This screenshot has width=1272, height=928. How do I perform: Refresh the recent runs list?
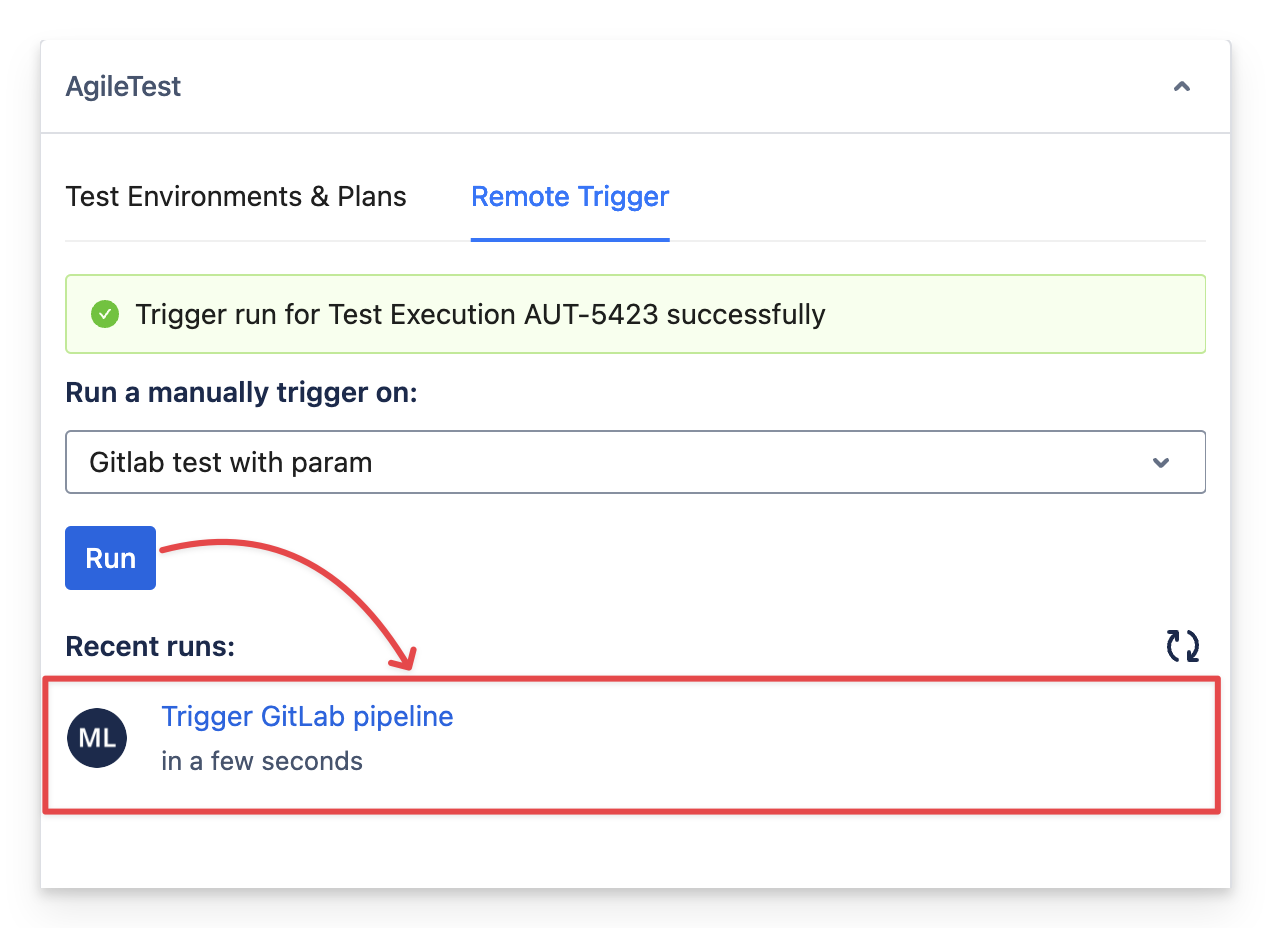[1183, 646]
